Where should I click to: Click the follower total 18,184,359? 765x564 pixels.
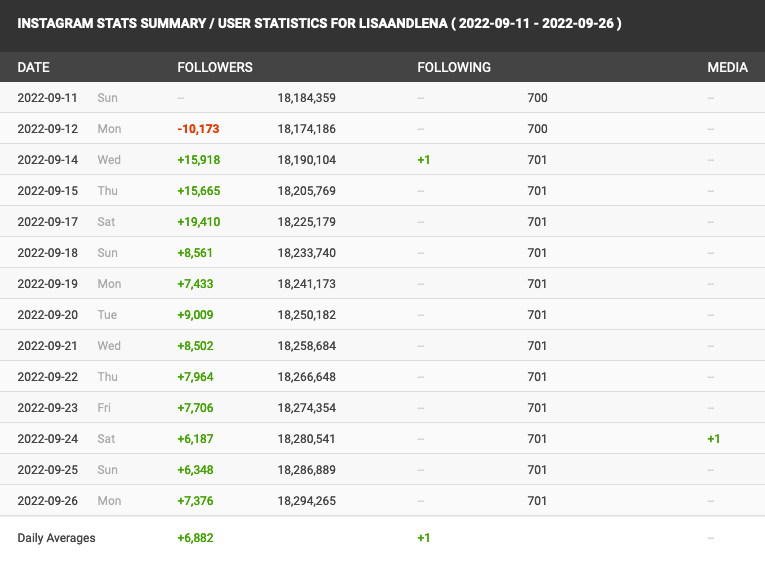coord(307,98)
